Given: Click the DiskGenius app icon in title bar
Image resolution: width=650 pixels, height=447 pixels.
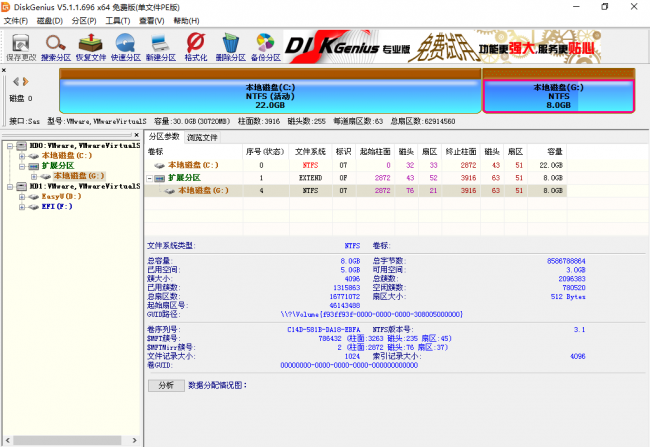Looking at the screenshot, I should [5, 7].
